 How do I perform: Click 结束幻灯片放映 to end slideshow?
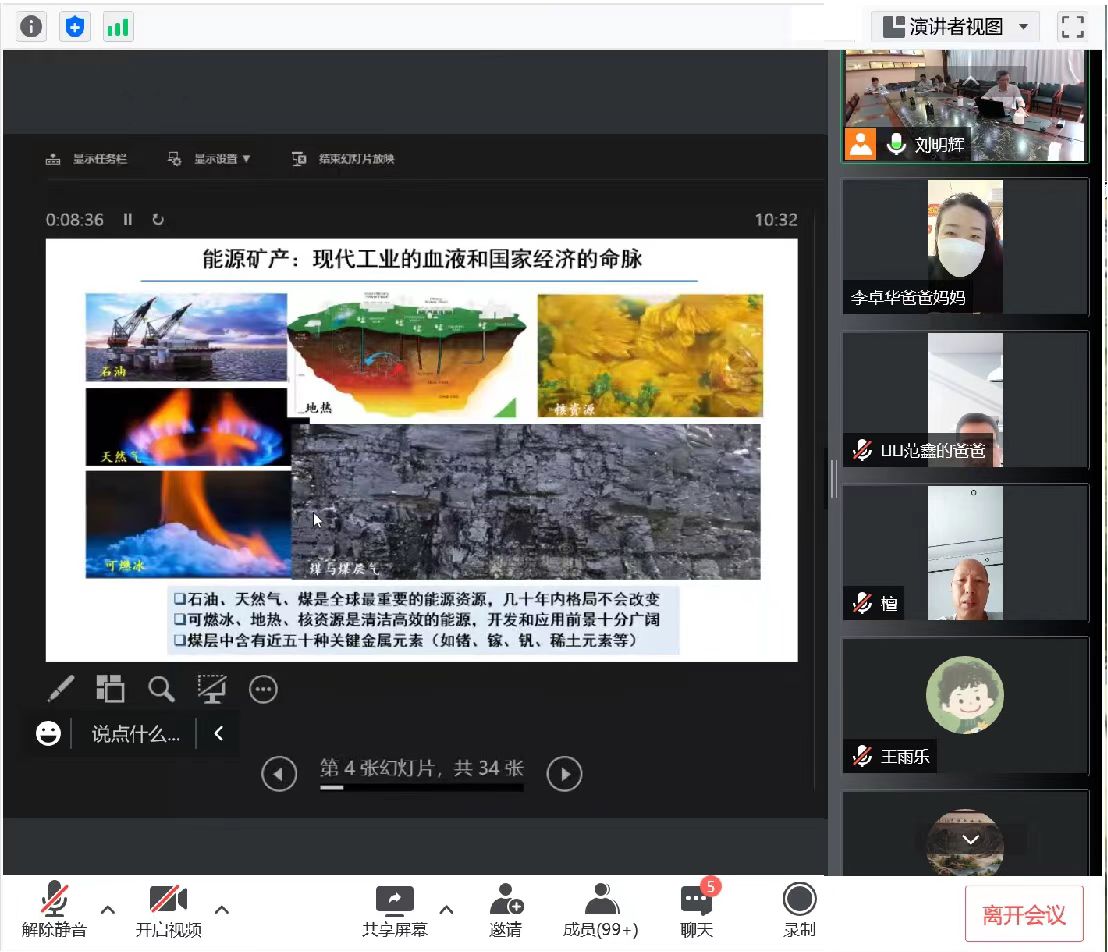point(344,159)
